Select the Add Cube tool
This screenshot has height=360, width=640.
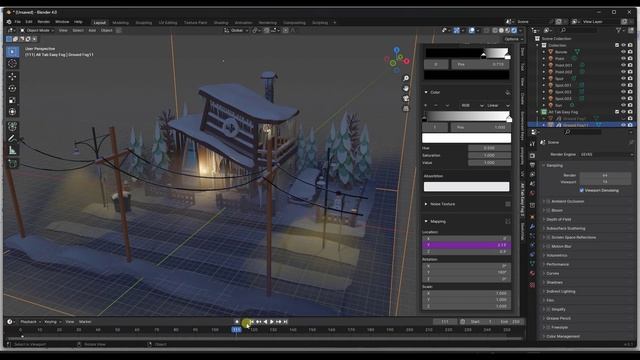click(x=13, y=164)
